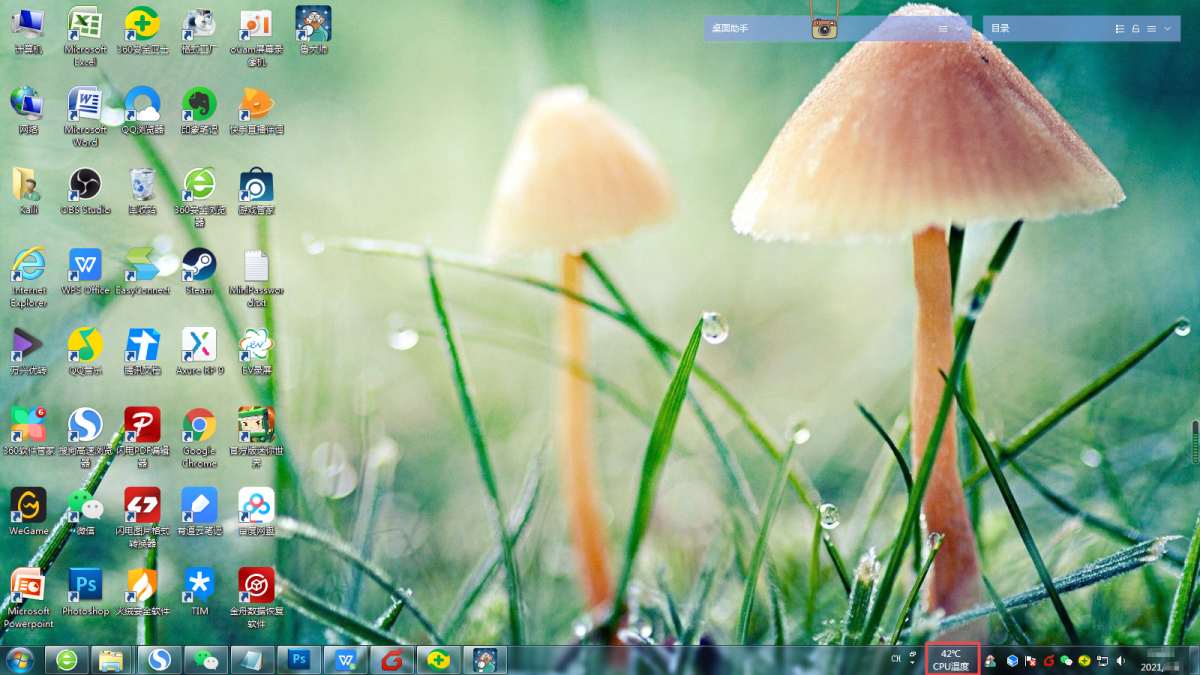This screenshot has height=675, width=1200.
Task: Select the Photoshop desktop shortcut
Action: pos(85,592)
